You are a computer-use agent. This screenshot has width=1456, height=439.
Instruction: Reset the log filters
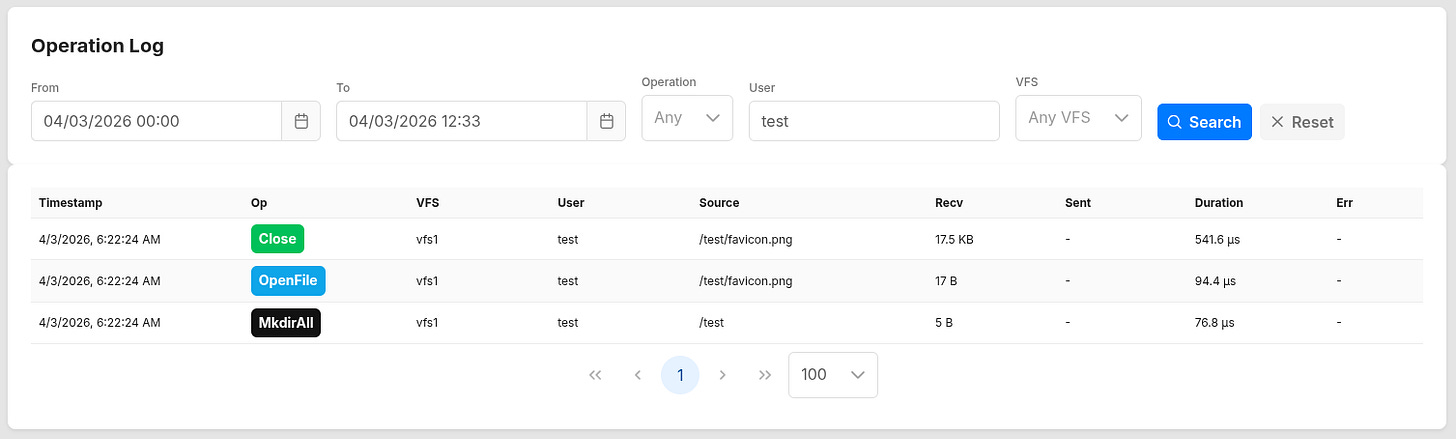tap(1302, 122)
